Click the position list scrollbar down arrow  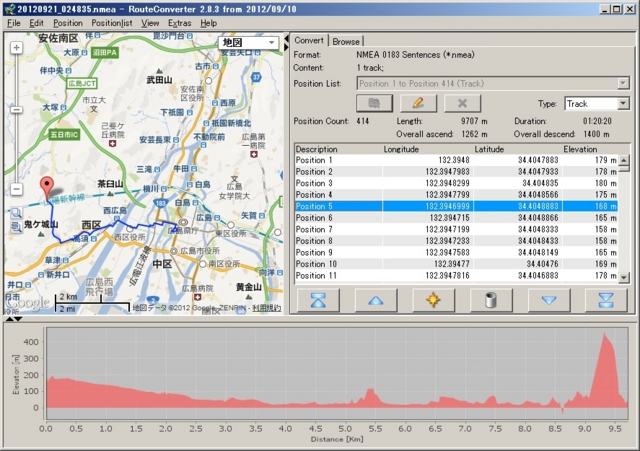(x=624, y=278)
